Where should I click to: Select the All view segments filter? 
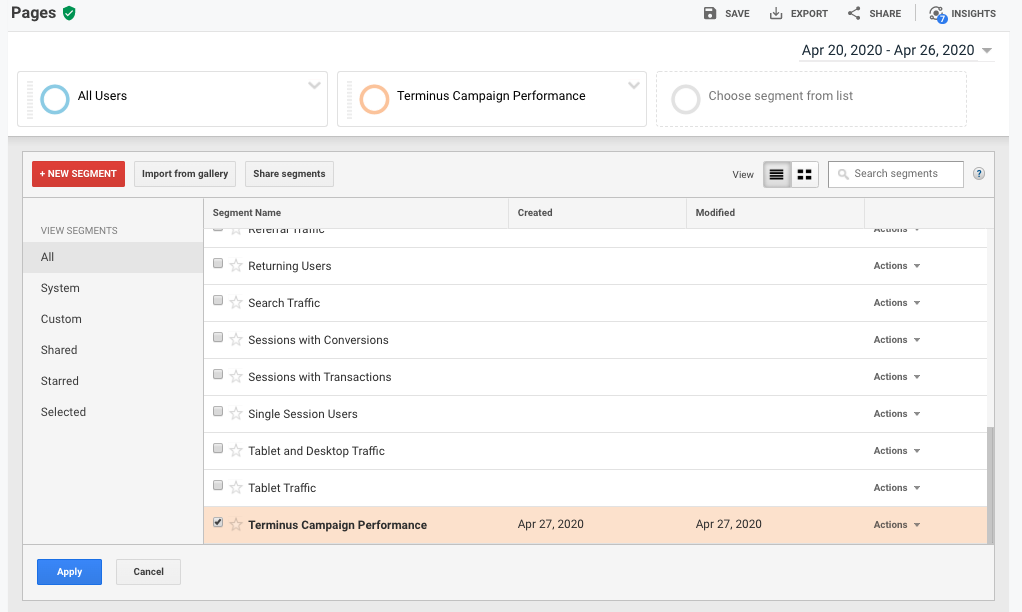coord(113,257)
